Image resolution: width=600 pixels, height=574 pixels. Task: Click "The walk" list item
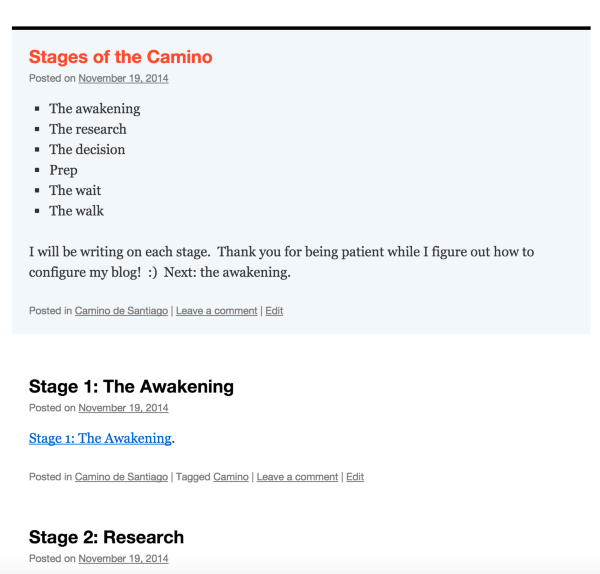[76, 211]
